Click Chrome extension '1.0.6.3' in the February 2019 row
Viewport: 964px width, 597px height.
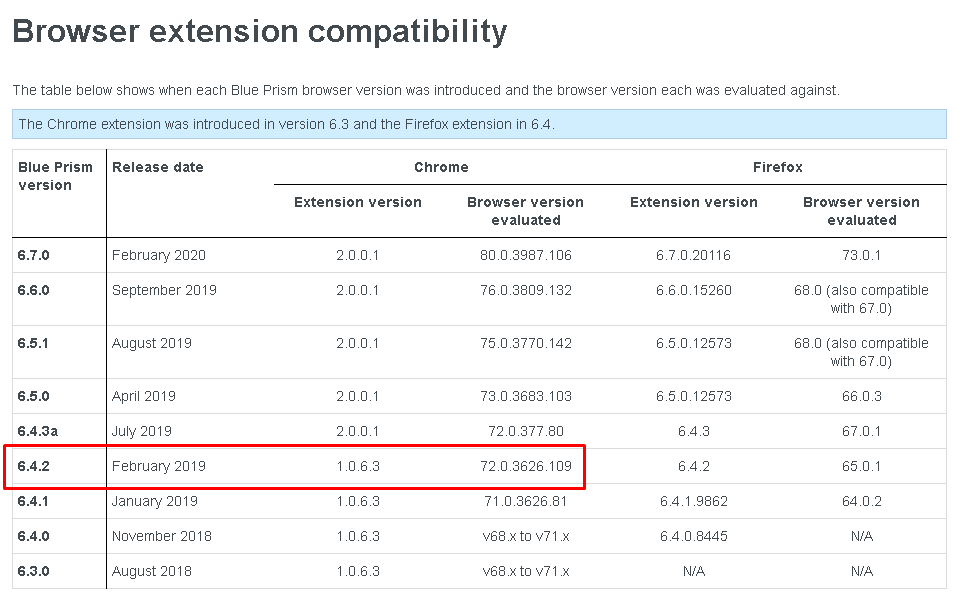pos(358,466)
